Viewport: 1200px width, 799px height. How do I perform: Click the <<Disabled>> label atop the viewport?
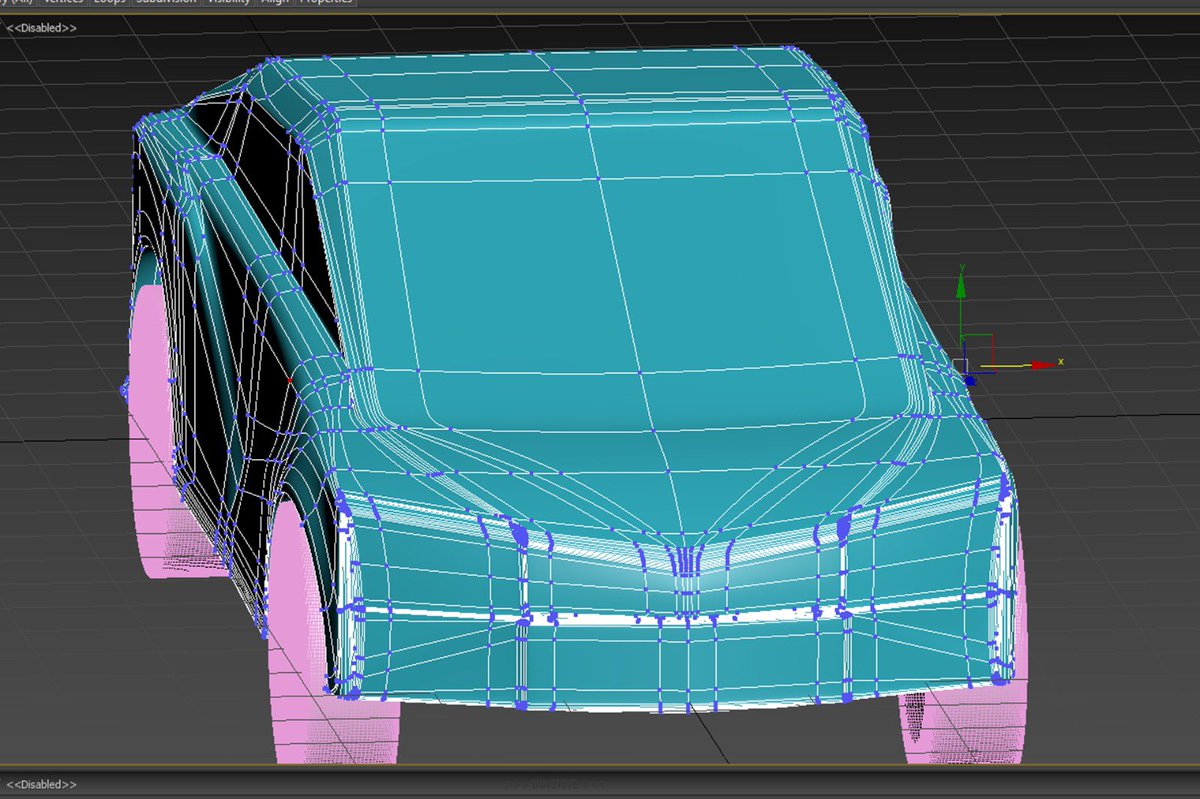42,28
